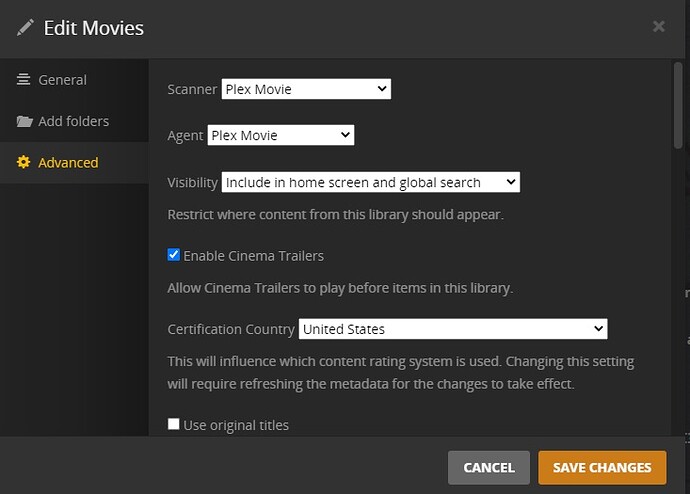Open the Agent dropdown
Viewport: 690px width, 494px height.
[x=281, y=135]
